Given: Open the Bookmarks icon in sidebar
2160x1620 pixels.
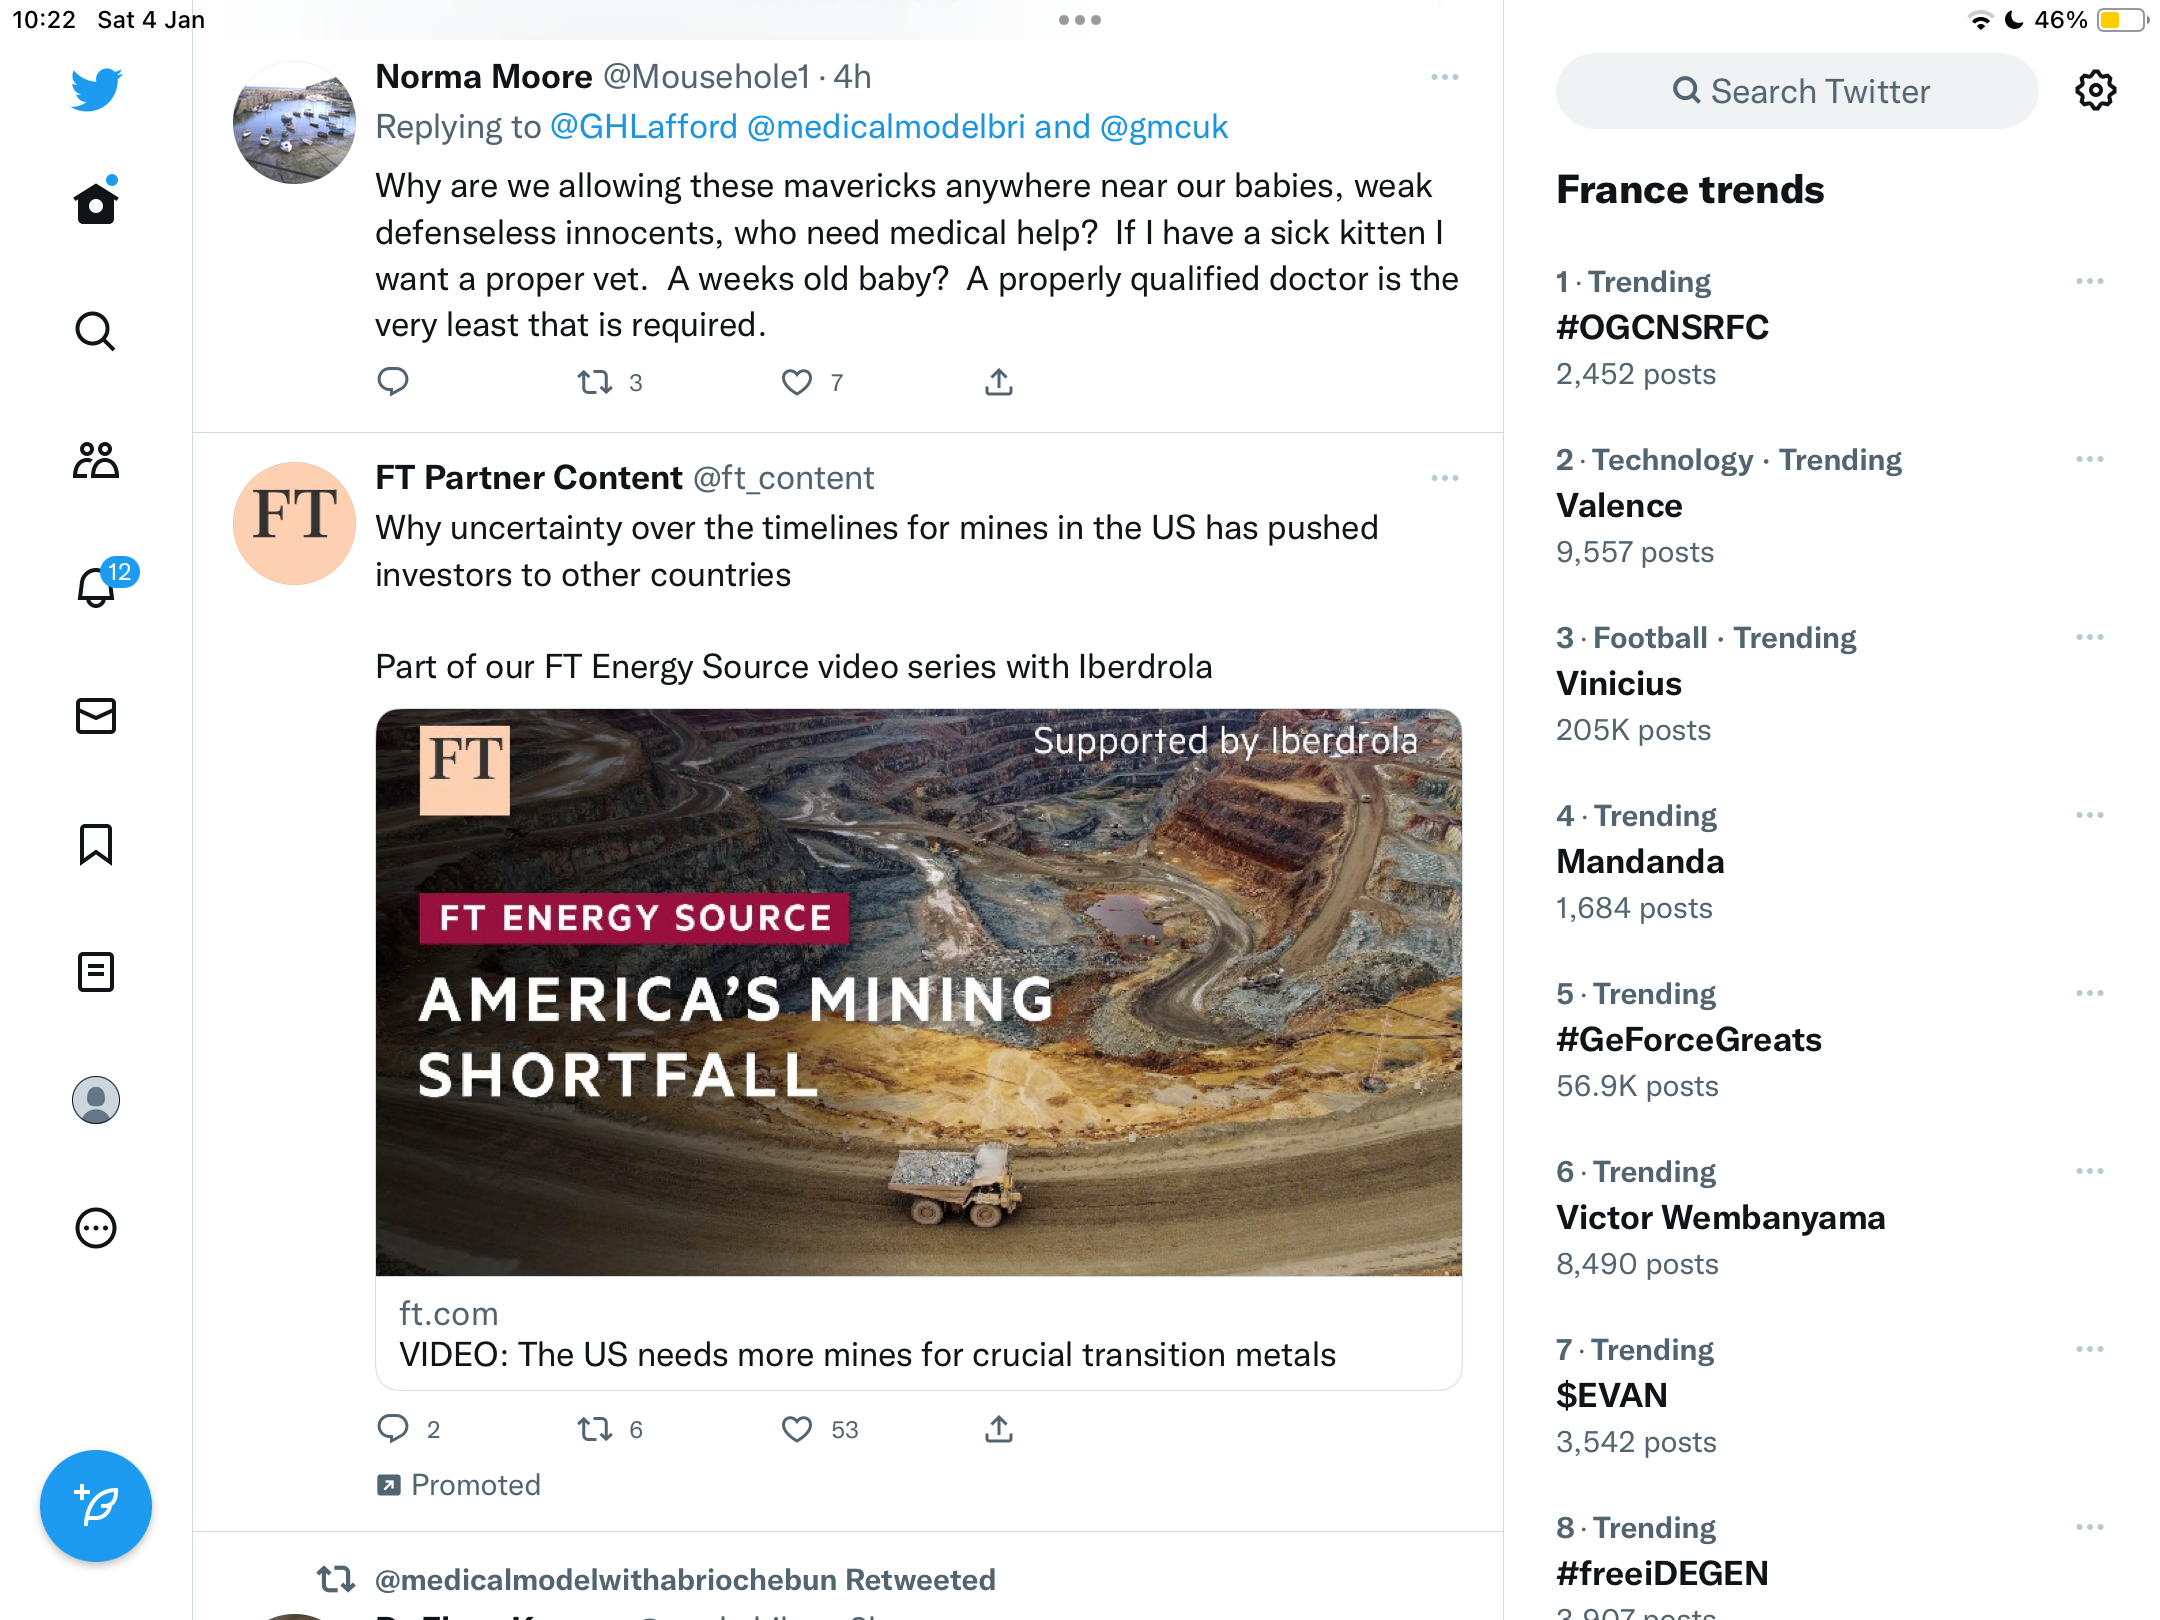Looking at the screenshot, I should [96, 844].
